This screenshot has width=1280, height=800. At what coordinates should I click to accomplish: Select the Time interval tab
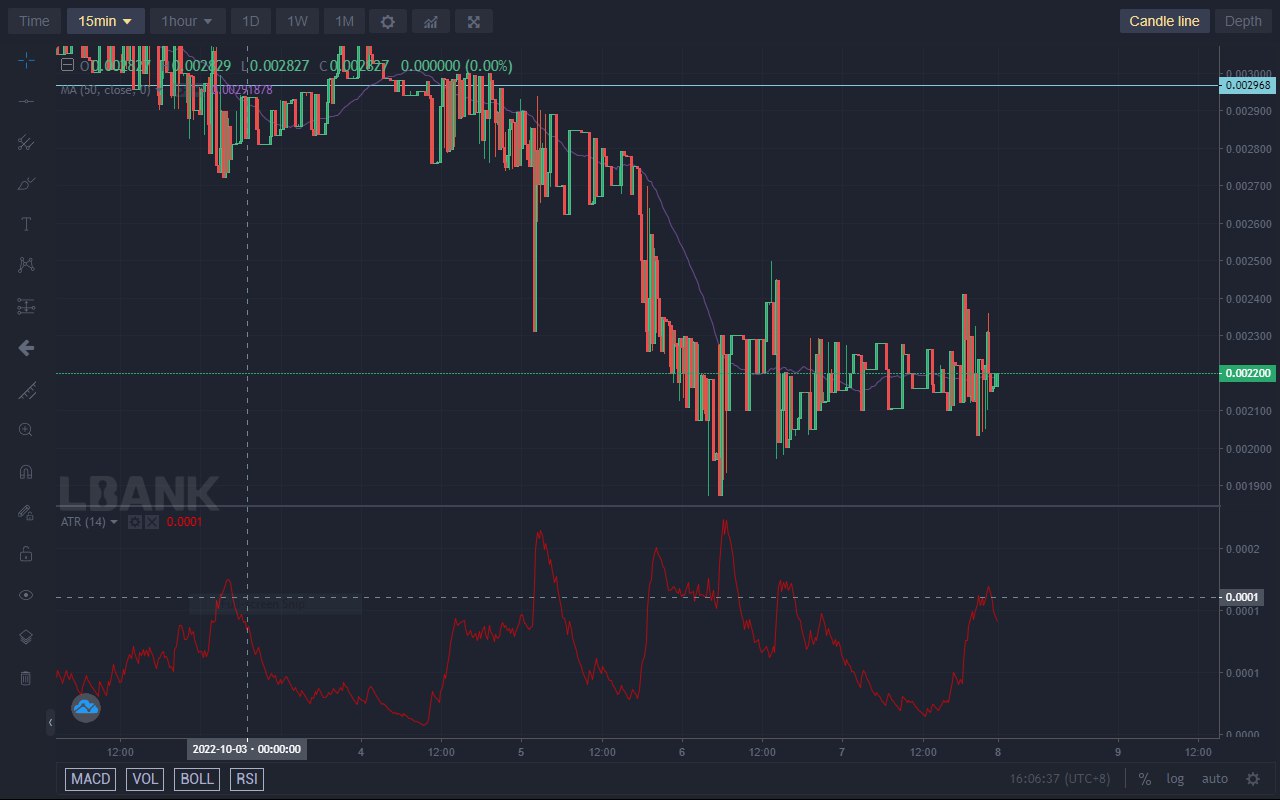pos(34,21)
